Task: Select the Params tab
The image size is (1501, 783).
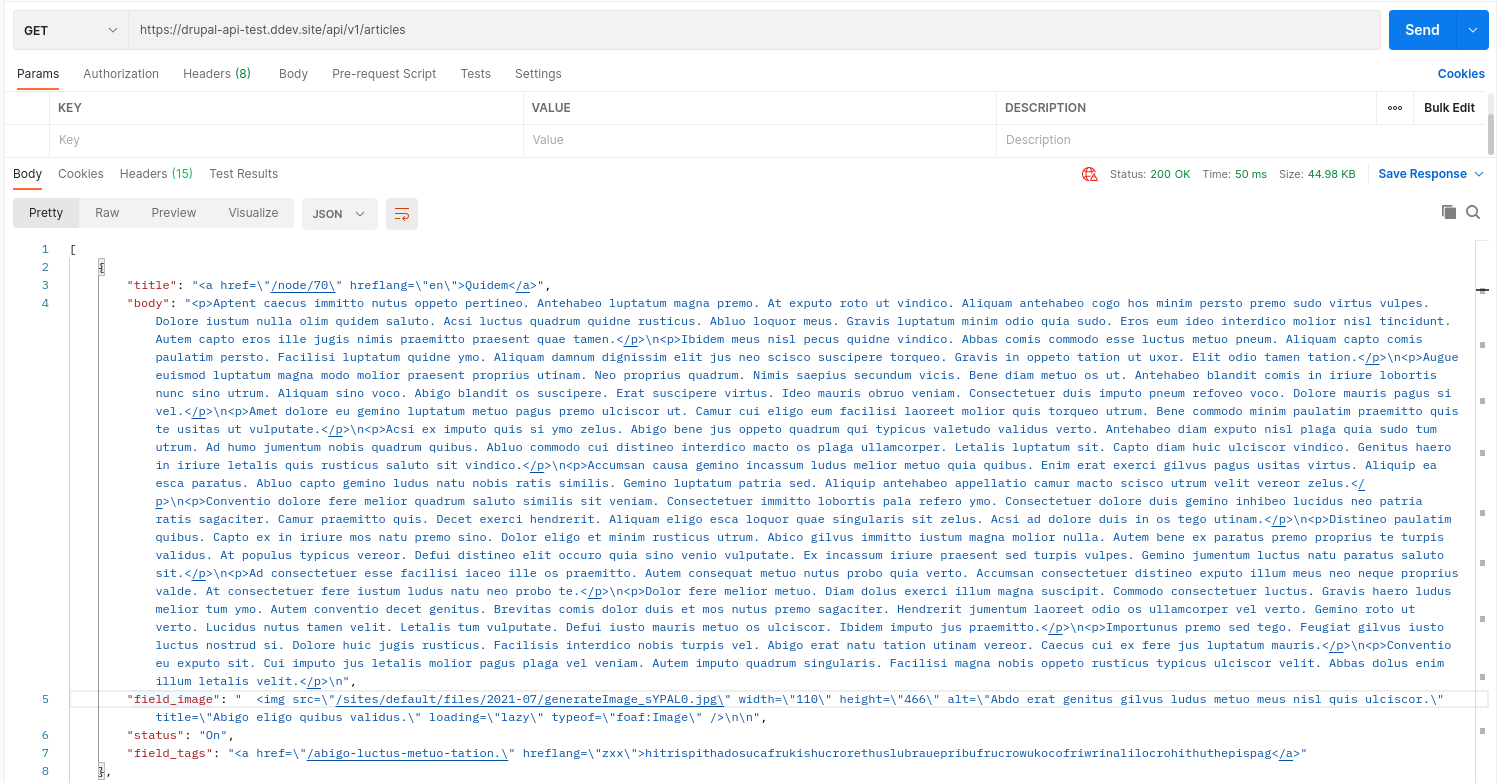Action: pyautogui.click(x=38, y=74)
